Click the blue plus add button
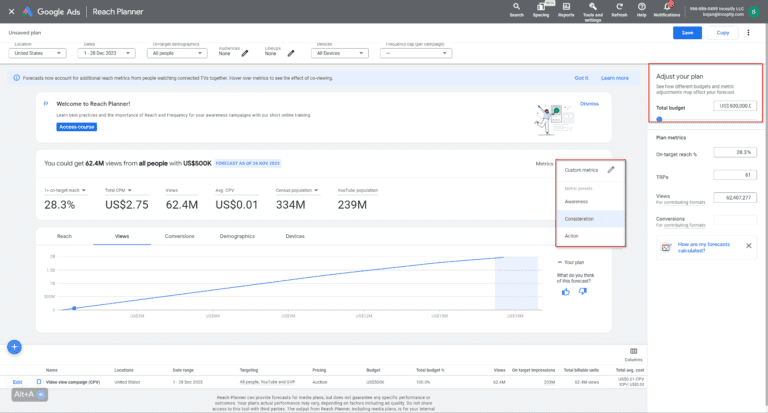 [14, 347]
